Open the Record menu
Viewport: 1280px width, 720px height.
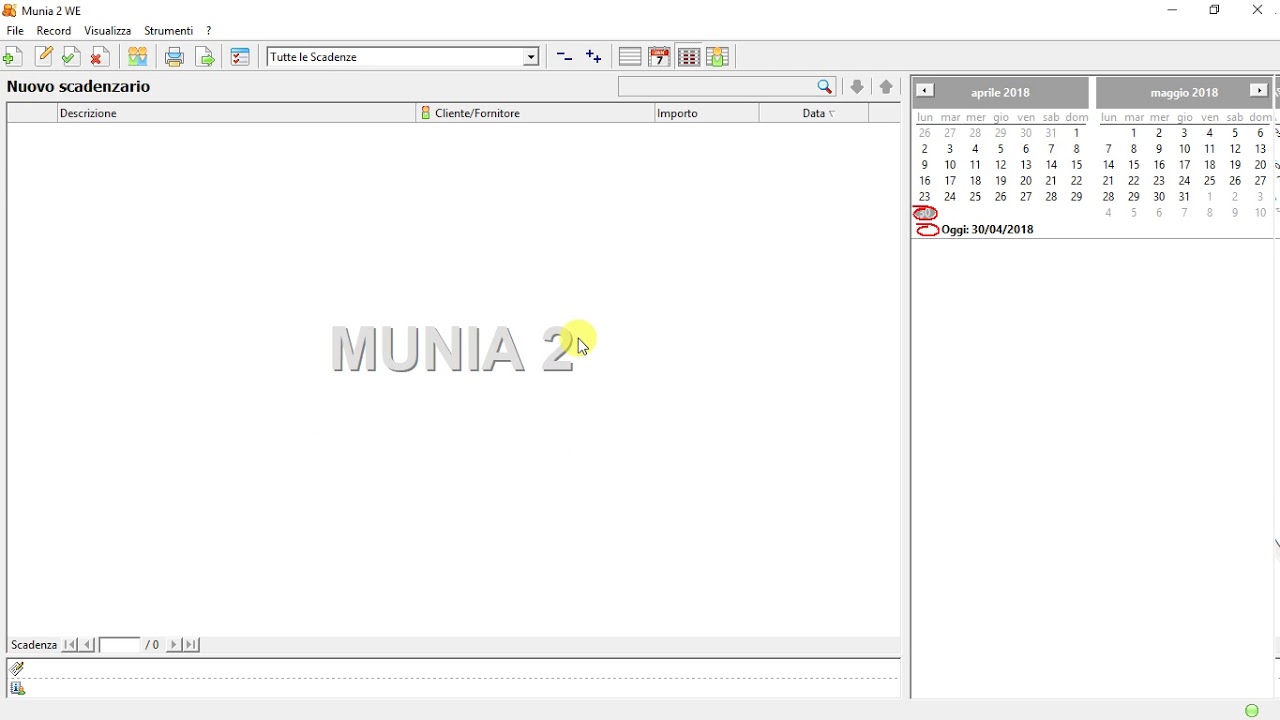point(54,31)
